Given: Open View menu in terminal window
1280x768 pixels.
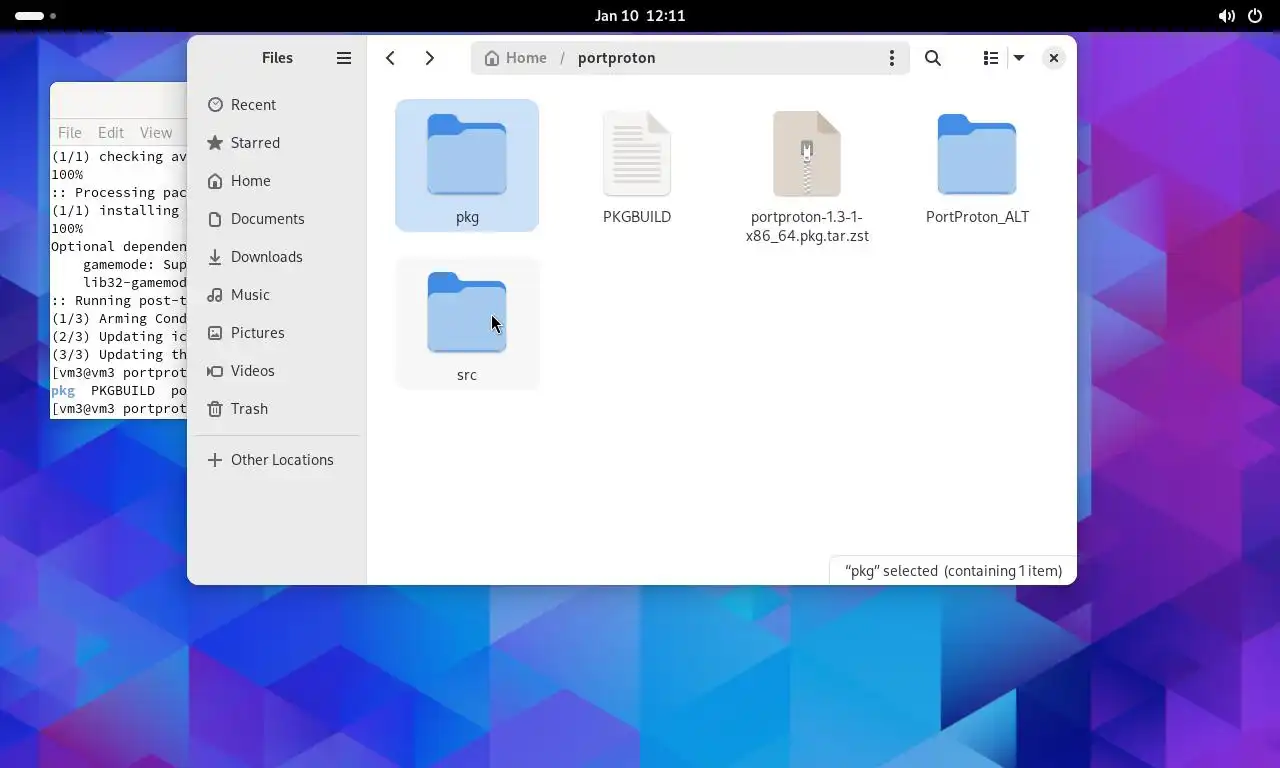Looking at the screenshot, I should 156,132.
